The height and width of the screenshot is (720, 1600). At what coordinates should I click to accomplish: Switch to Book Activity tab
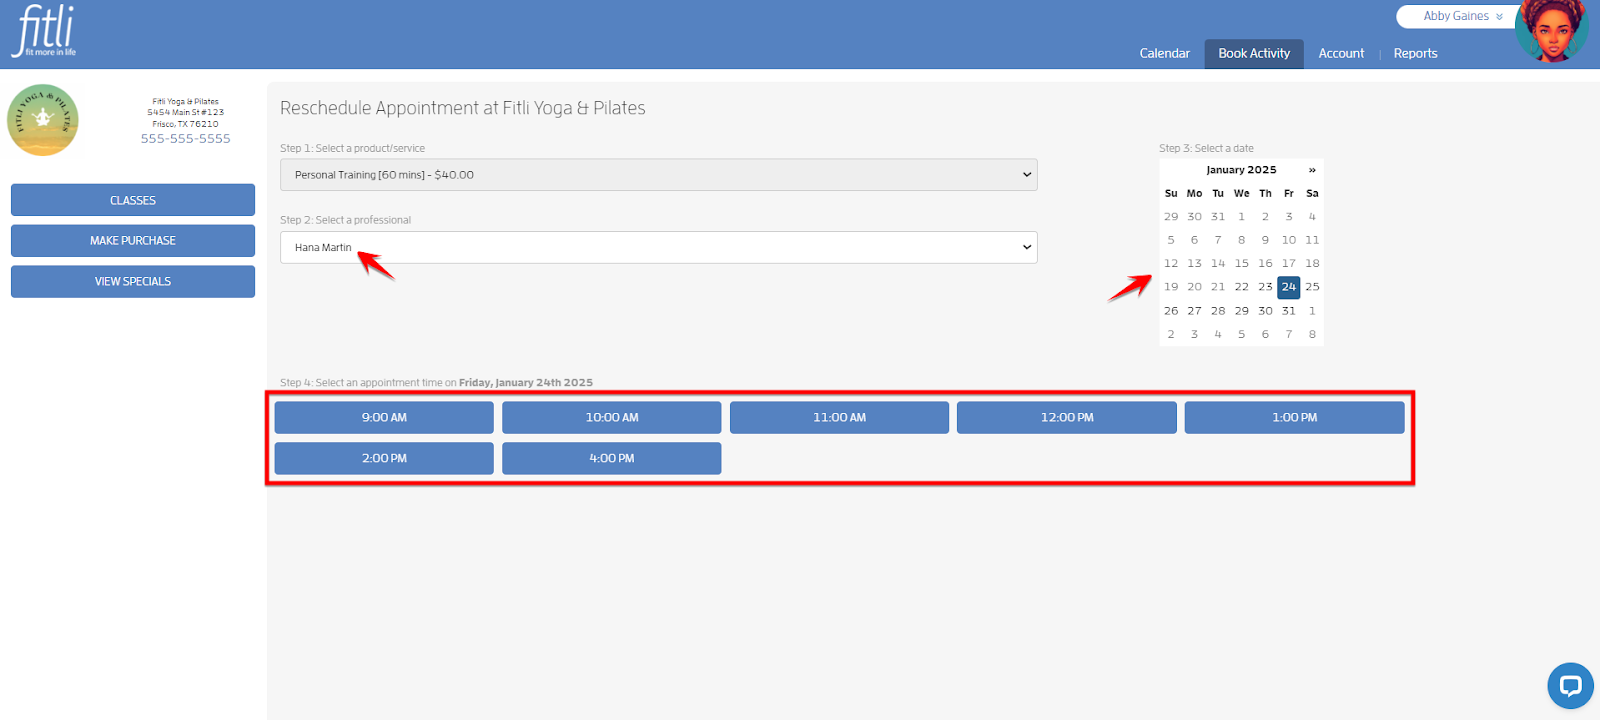(1254, 54)
